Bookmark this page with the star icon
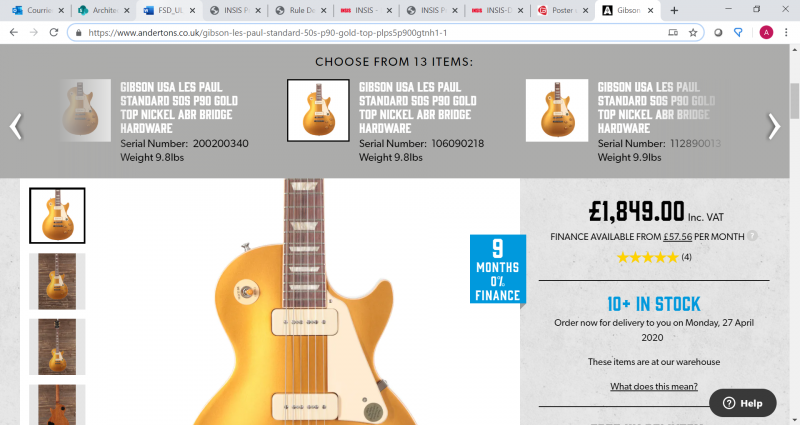Image resolution: width=800 pixels, height=425 pixels. point(693,33)
